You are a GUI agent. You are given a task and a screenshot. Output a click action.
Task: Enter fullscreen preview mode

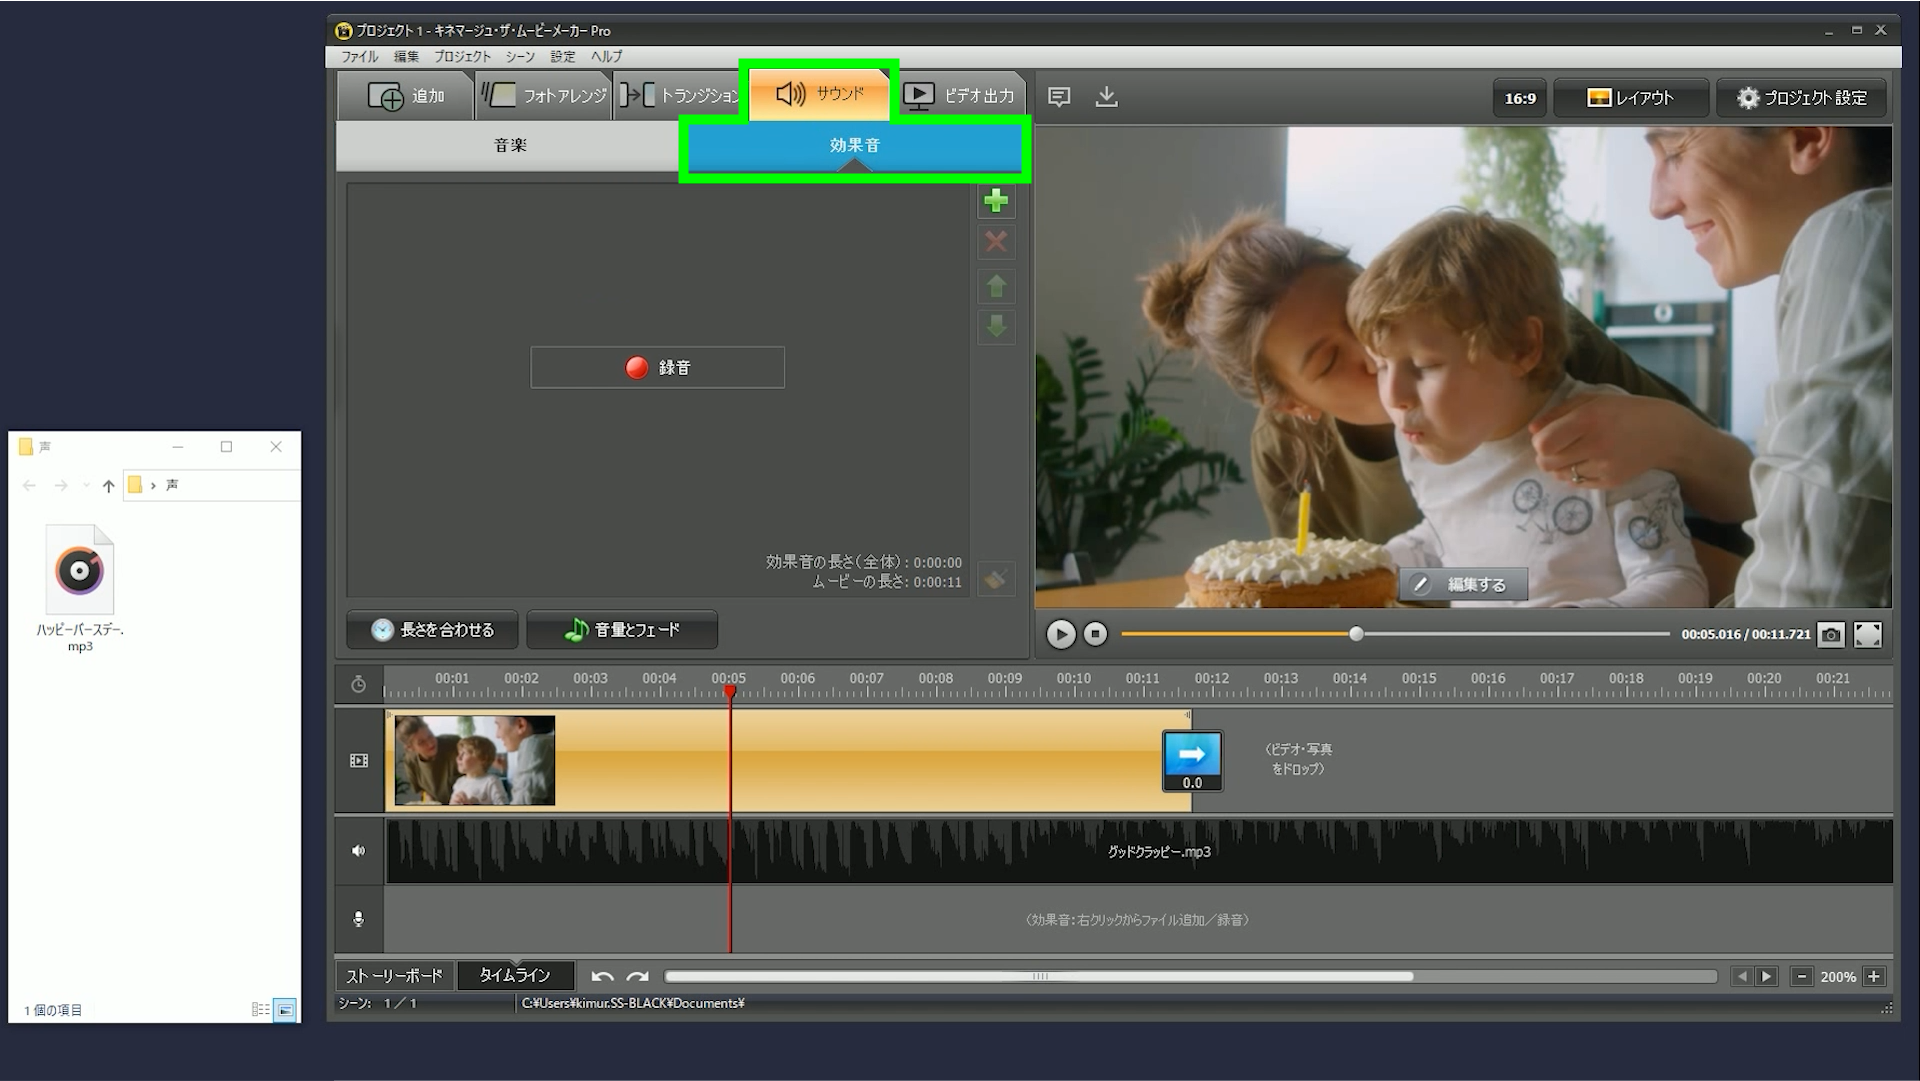[1867, 634]
